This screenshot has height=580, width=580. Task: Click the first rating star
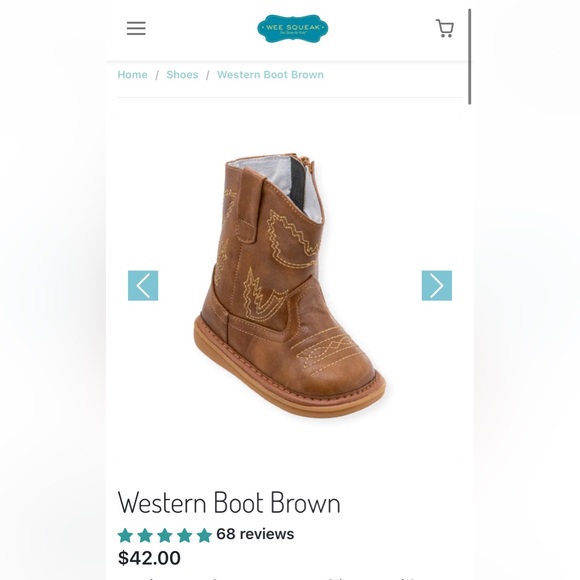pos(125,535)
